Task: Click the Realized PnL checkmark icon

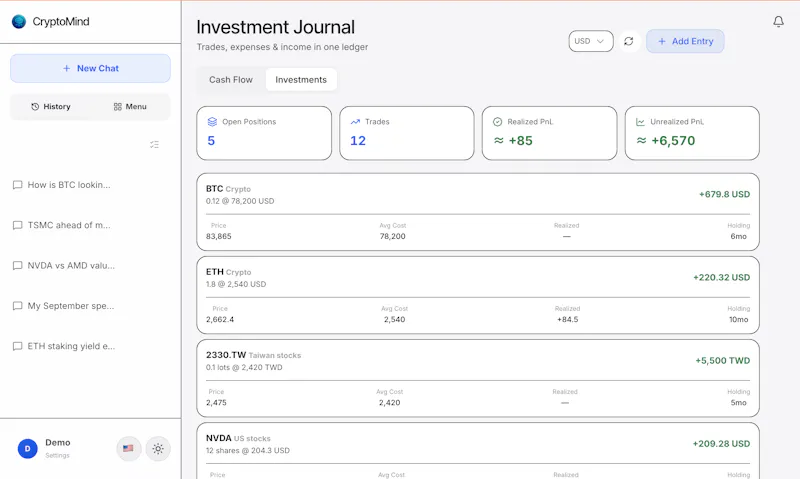Action: [497, 122]
